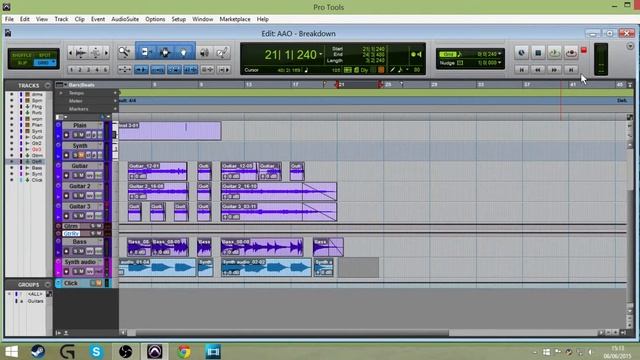Start playback with the Play button
This screenshot has height=360, width=640.
(x=554, y=53)
